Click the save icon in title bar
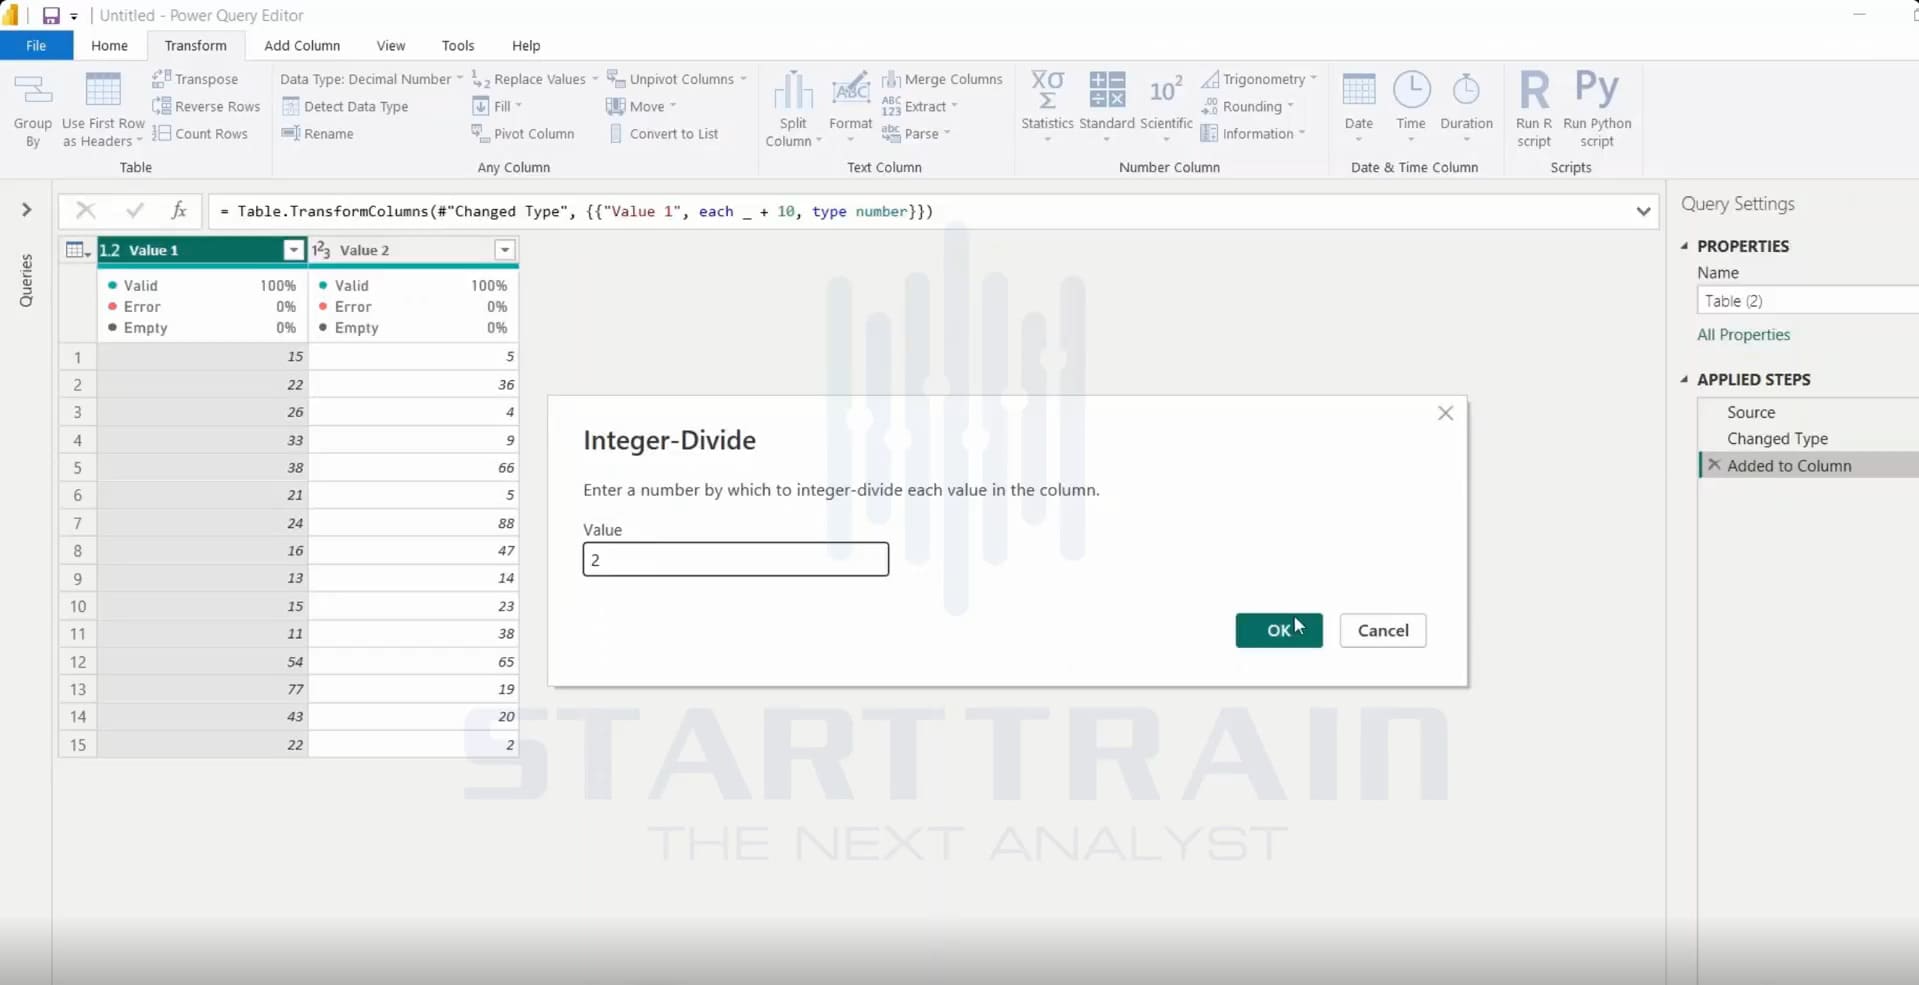Screen dimensions: 1919x985 coord(51,15)
